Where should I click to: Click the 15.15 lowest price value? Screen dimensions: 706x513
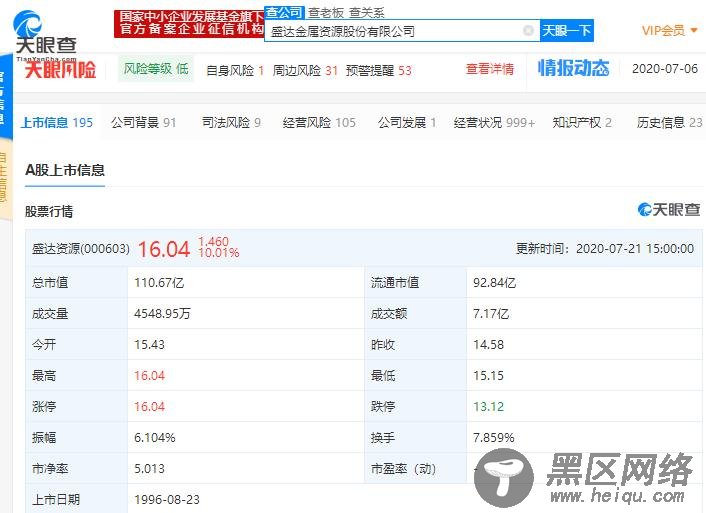pos(489,376)
